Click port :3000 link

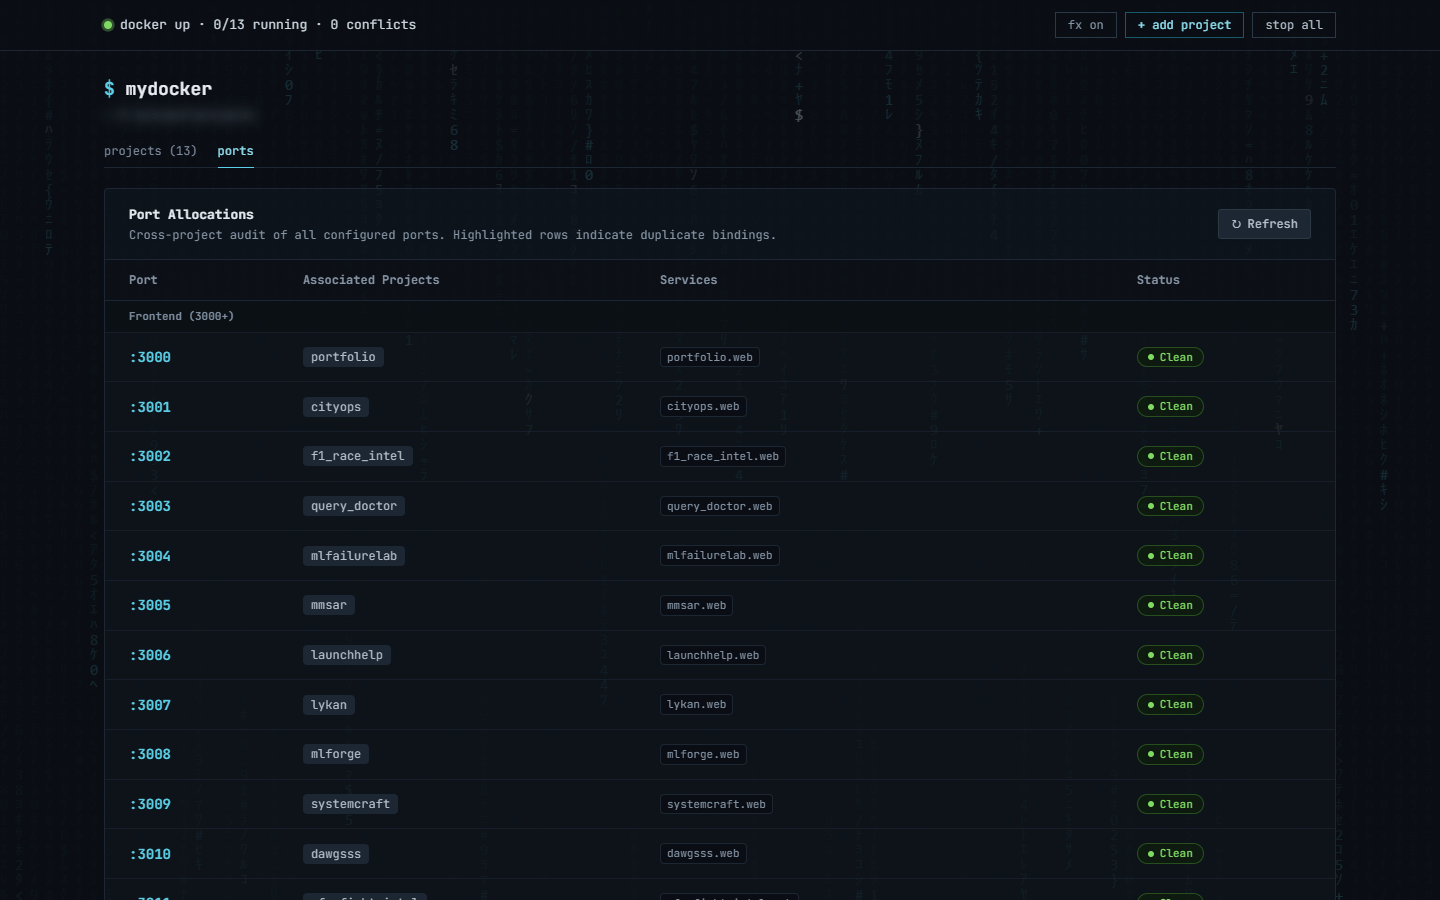[x=150, y=357]
